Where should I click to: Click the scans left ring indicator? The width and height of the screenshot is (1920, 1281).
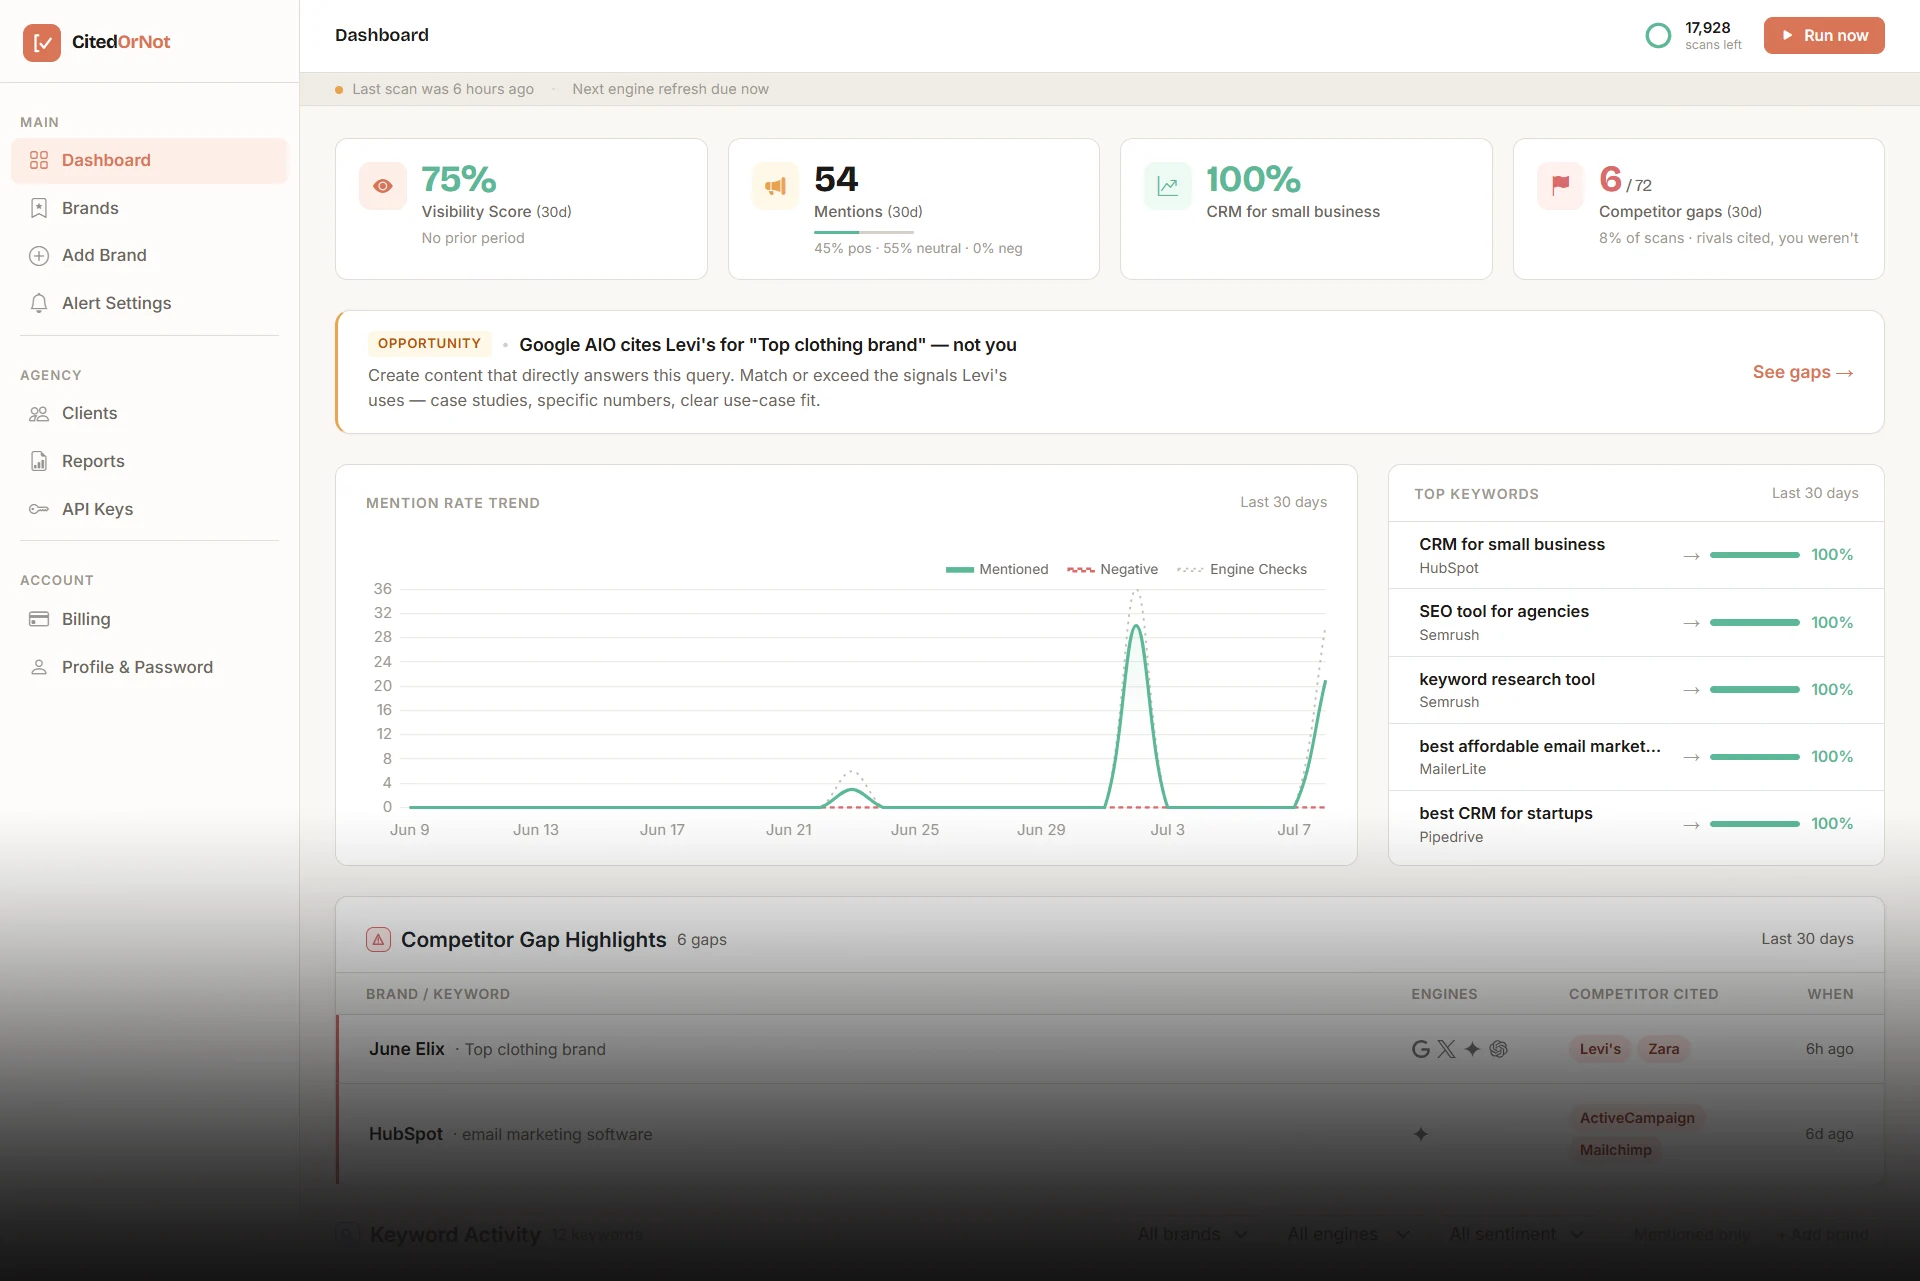pyautogui.click(x=1658, y=36)
